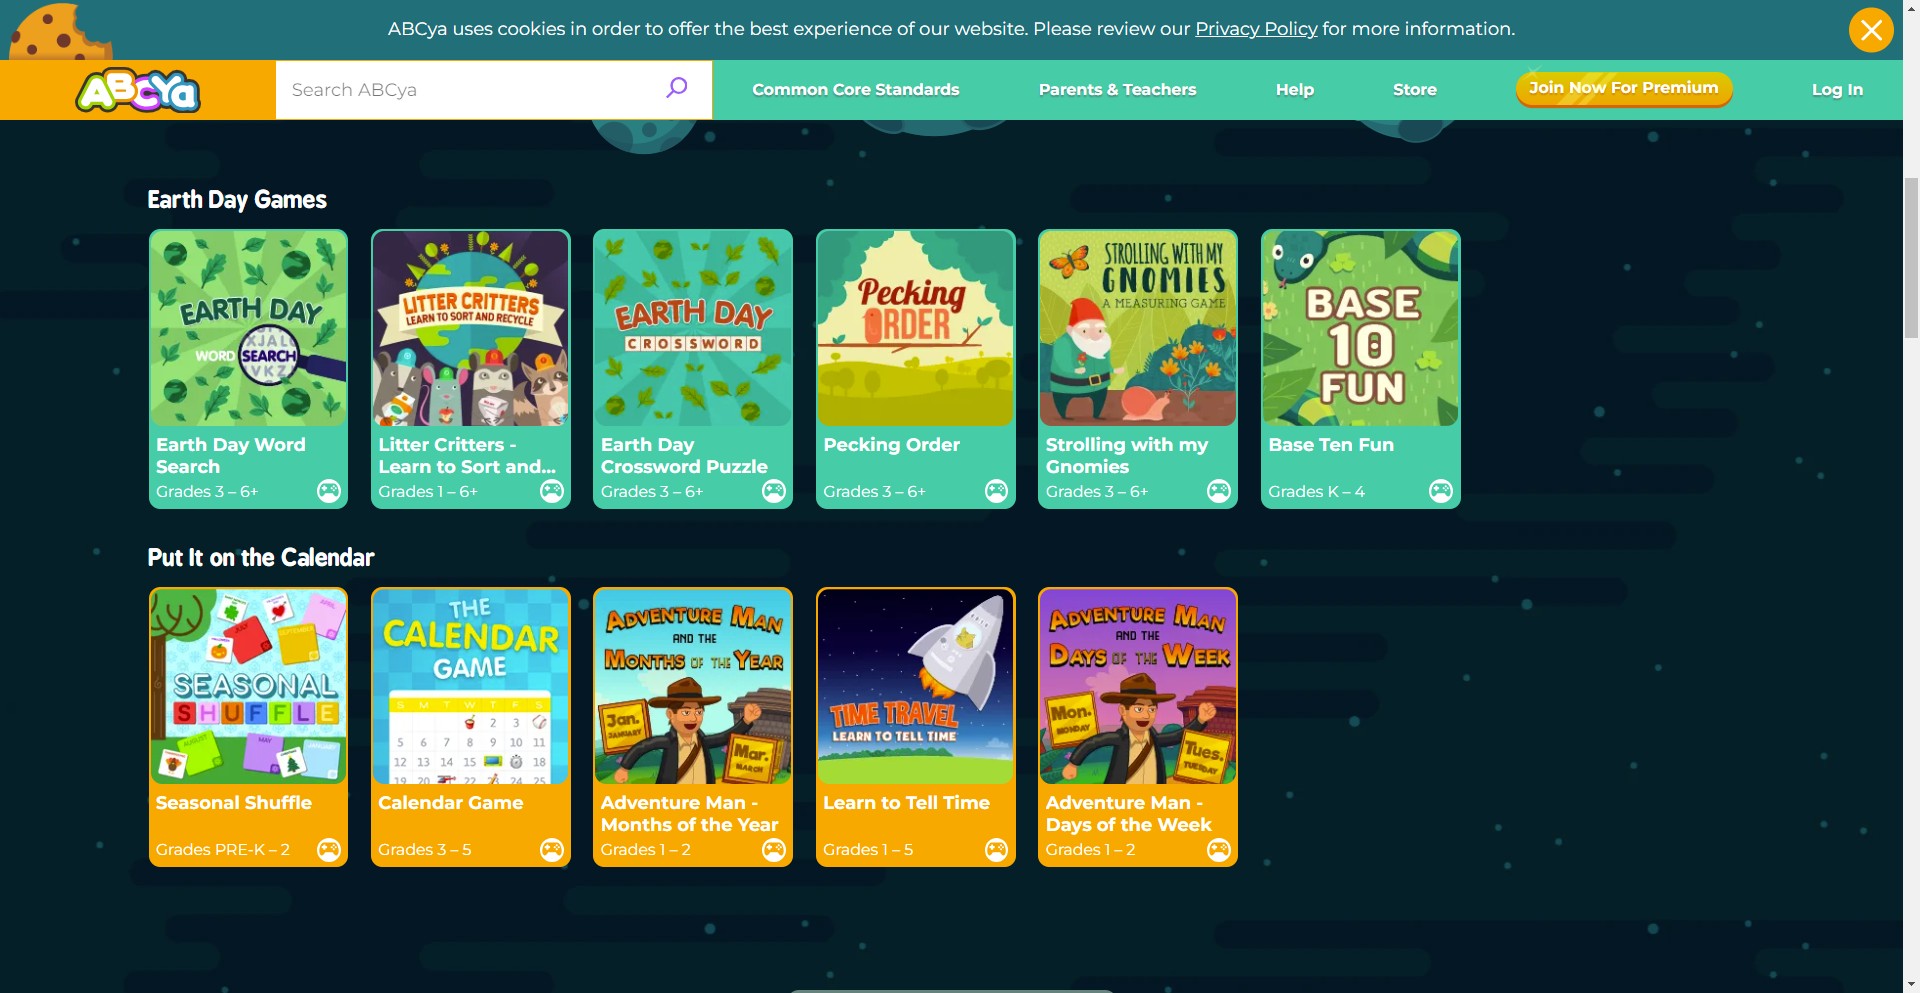Open Common Core Standards menu
This screenshot has height=993, width=1920.
(855, 90)
